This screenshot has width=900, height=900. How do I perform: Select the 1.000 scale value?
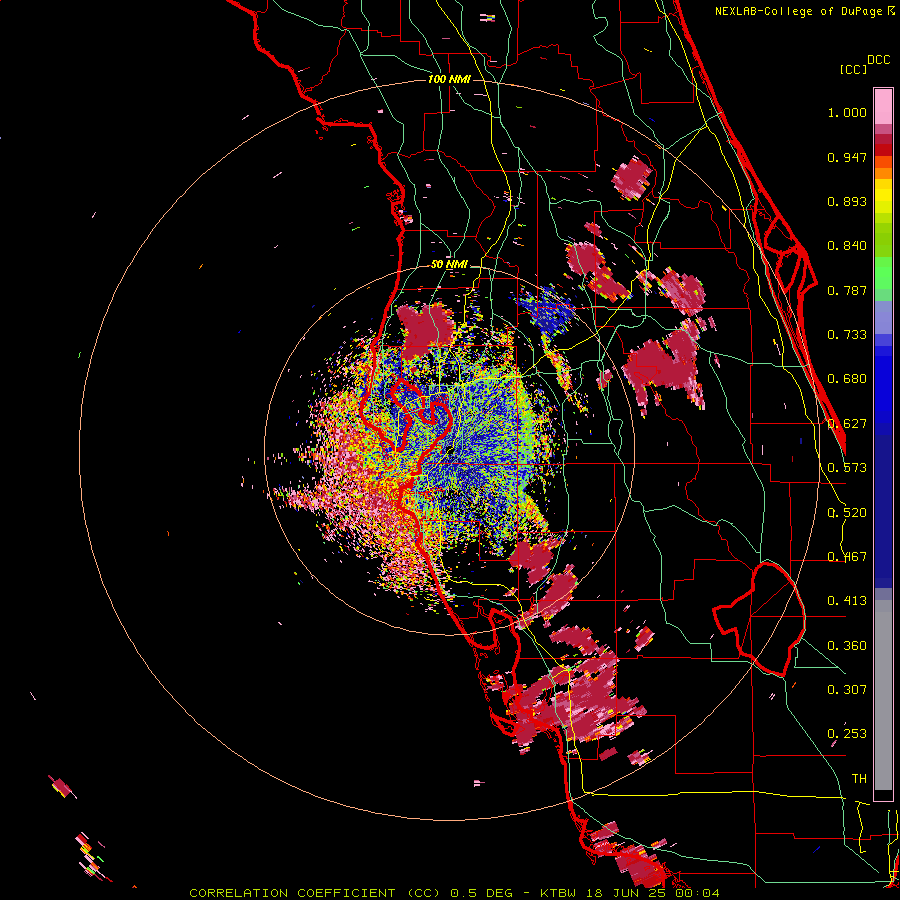click(847, 112)
